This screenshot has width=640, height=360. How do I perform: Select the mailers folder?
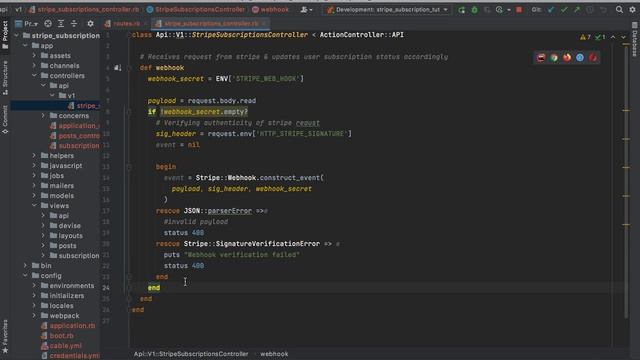58,186
